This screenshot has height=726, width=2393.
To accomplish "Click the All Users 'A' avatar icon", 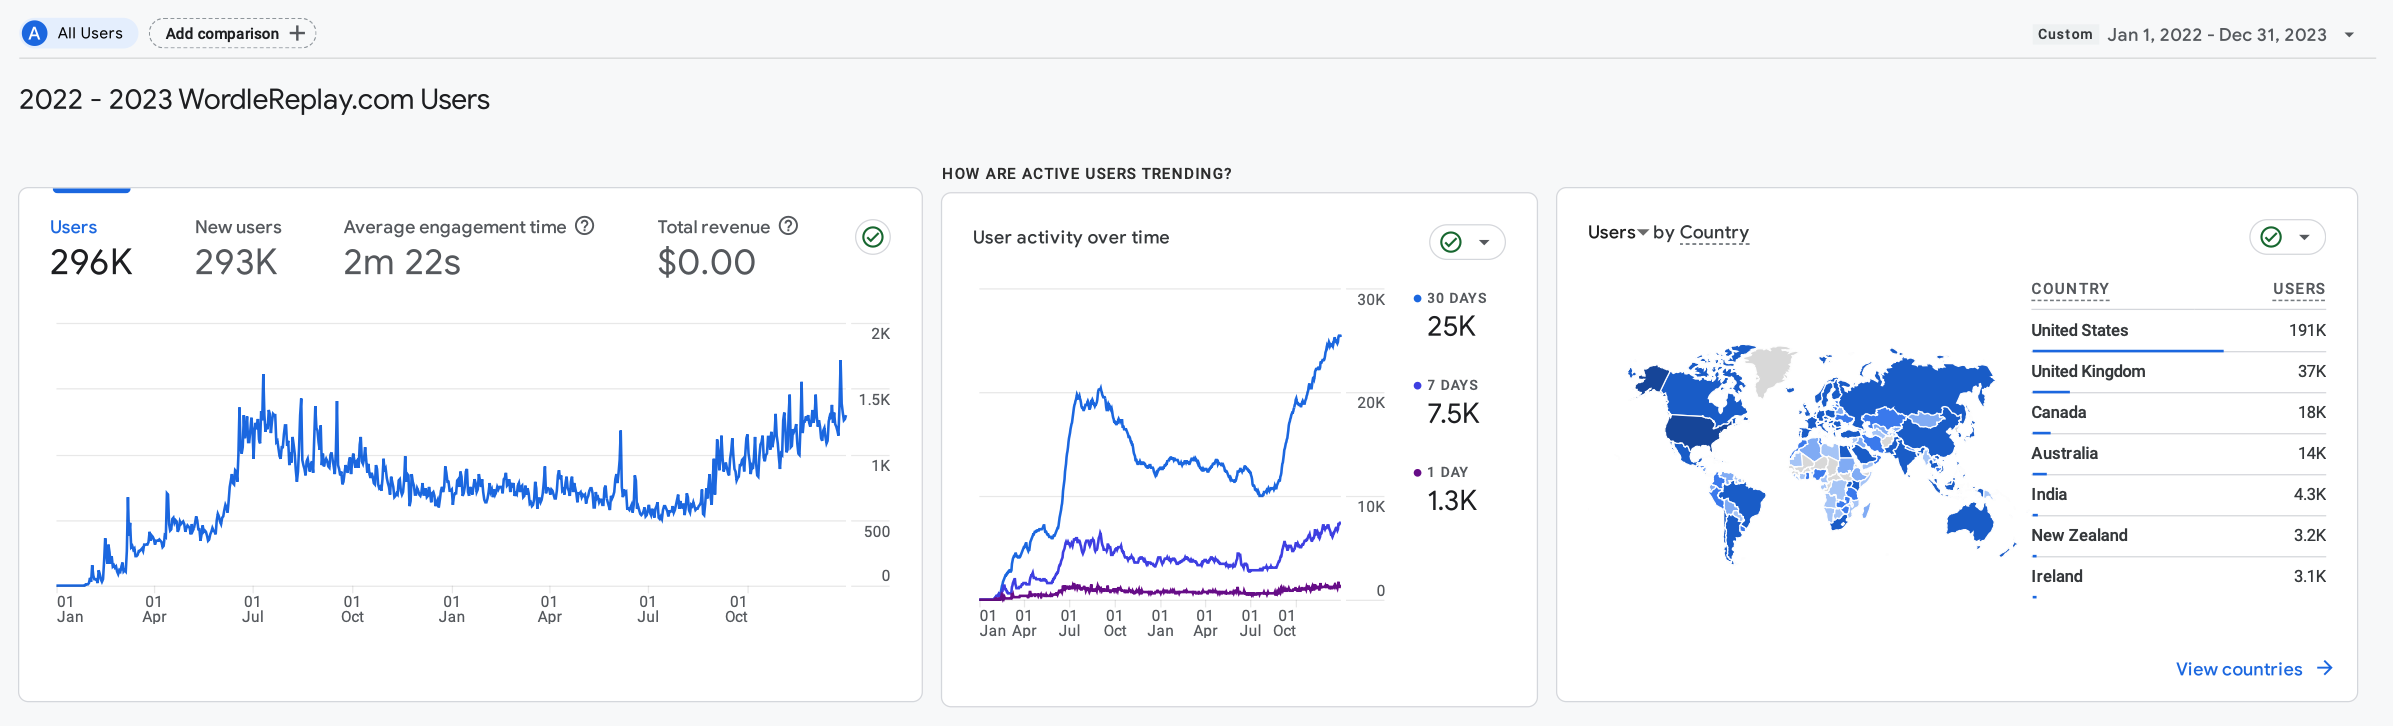I will click(x=35, y=33).
